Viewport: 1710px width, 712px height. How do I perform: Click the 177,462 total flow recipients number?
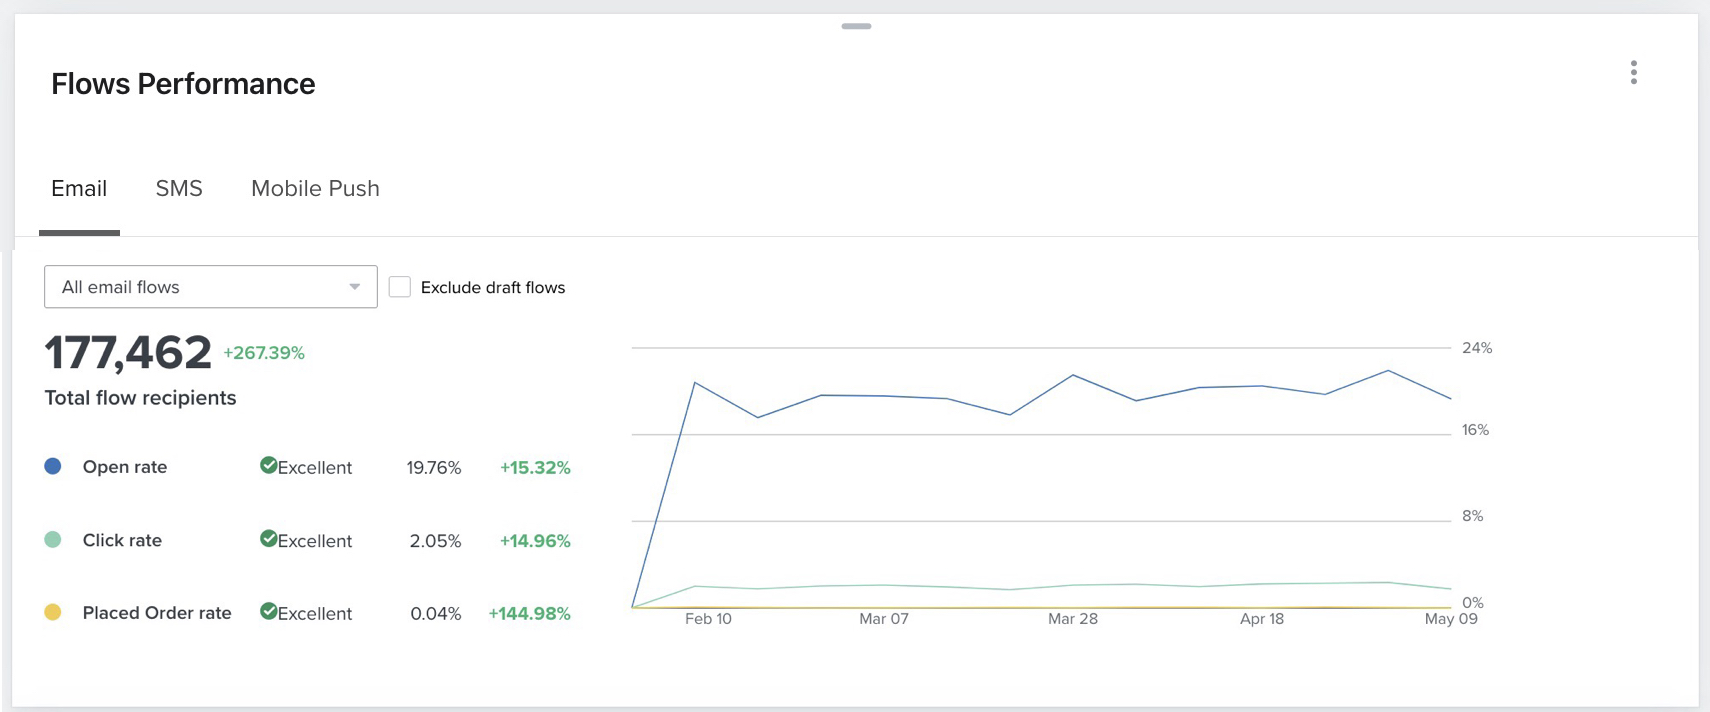(x=128, y=353)
